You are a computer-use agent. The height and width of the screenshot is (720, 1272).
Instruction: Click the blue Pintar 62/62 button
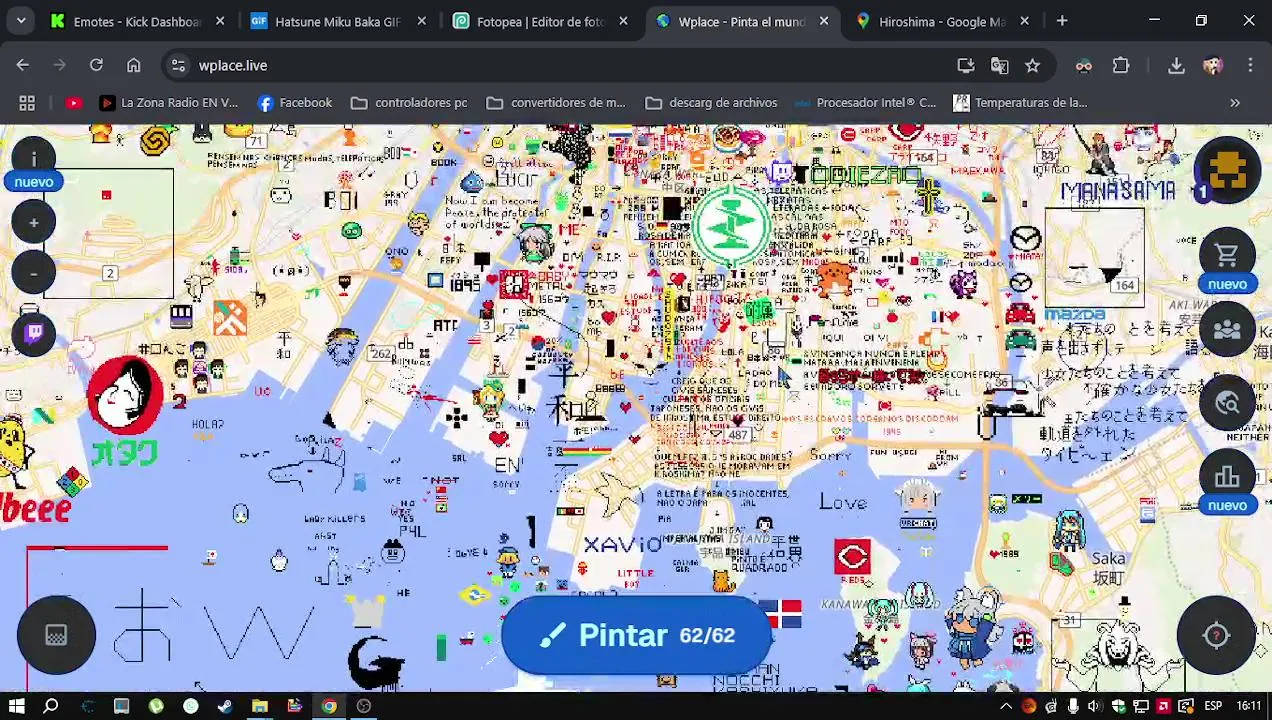pos(636,635)
